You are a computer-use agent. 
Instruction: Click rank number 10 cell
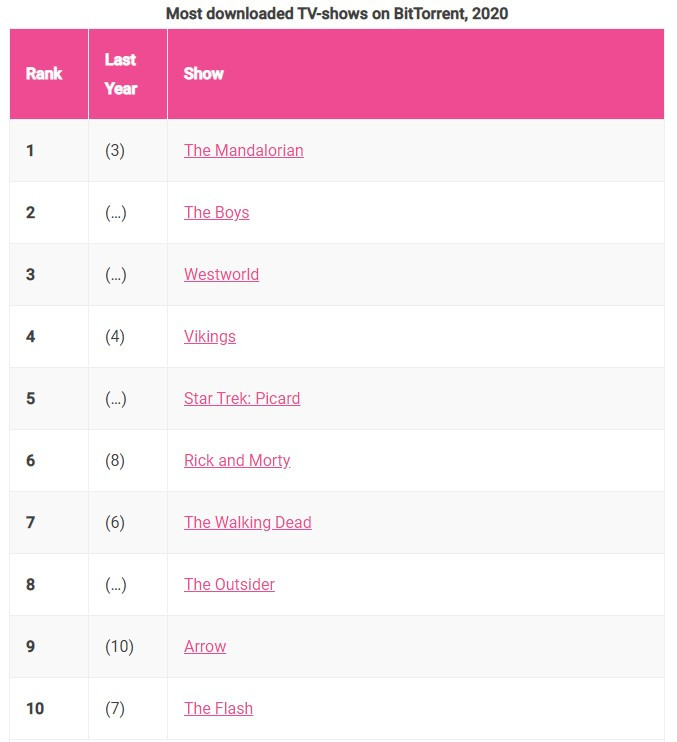pos(35,708)
